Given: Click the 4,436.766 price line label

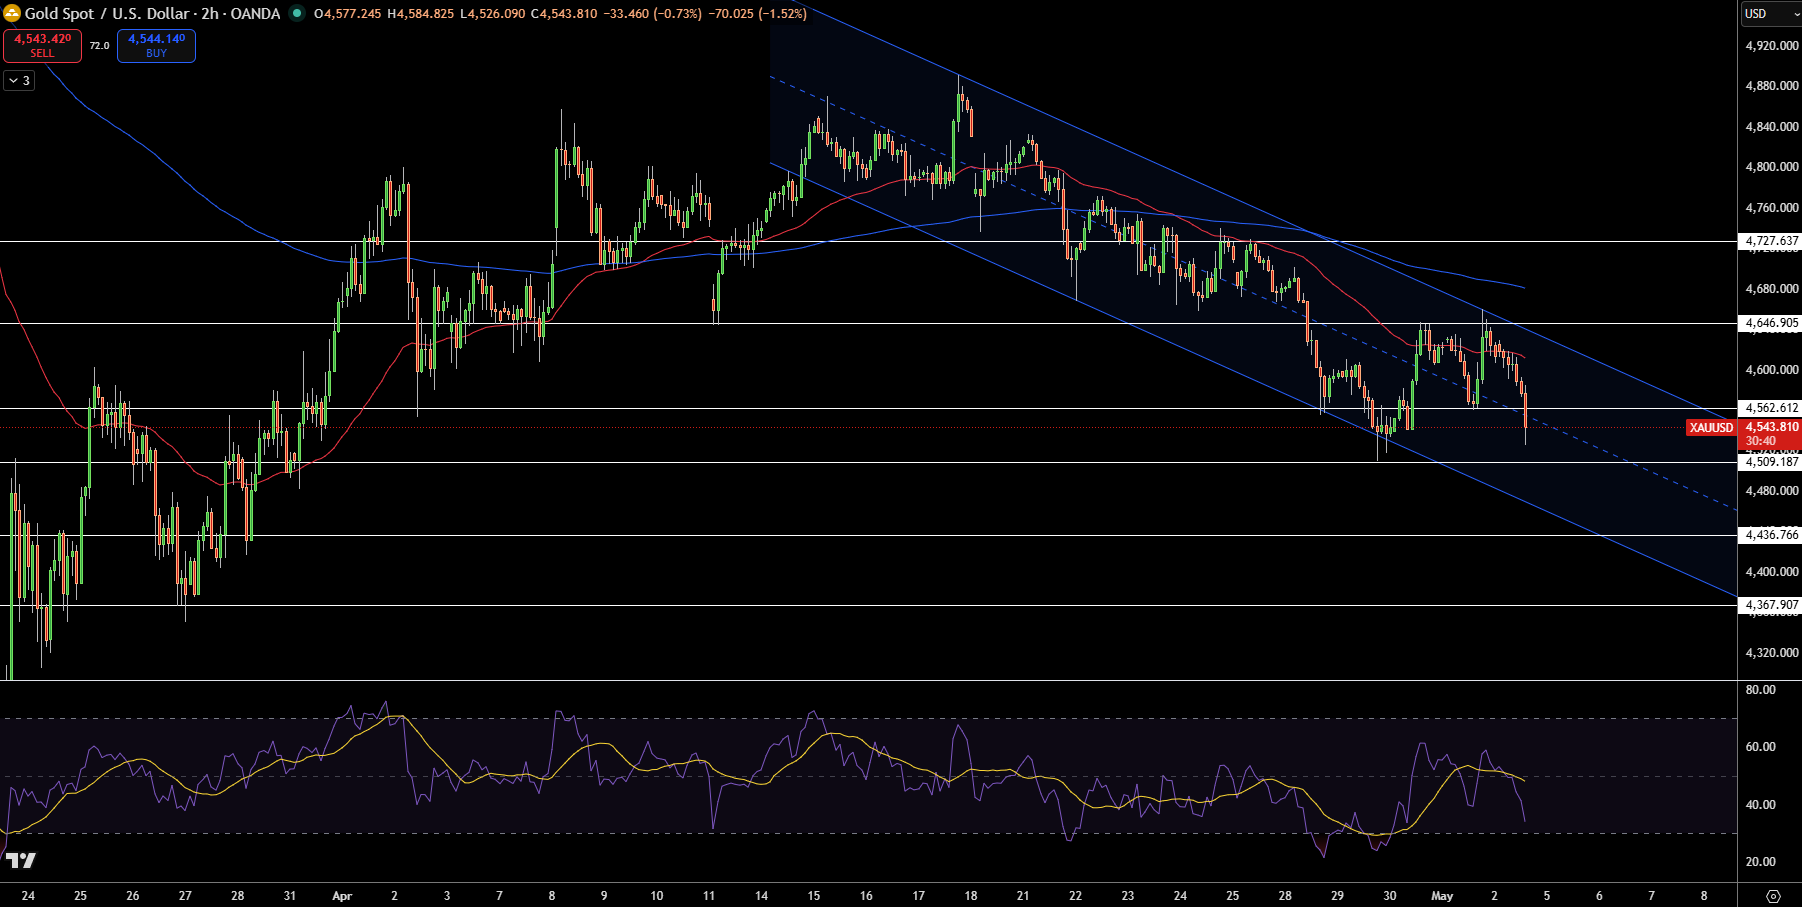Looking at the screenshot, I should coord(1771,535).
